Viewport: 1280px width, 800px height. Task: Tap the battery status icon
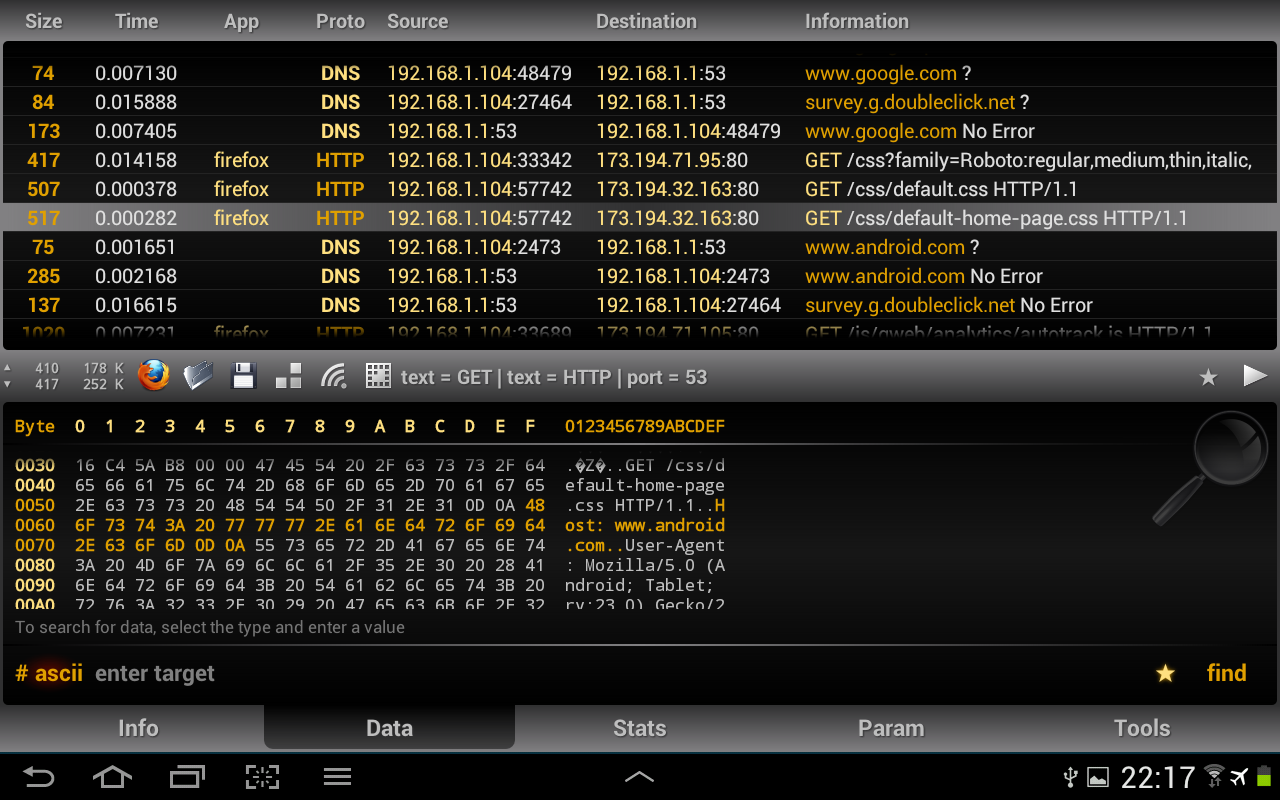(x=1264, y=777)
